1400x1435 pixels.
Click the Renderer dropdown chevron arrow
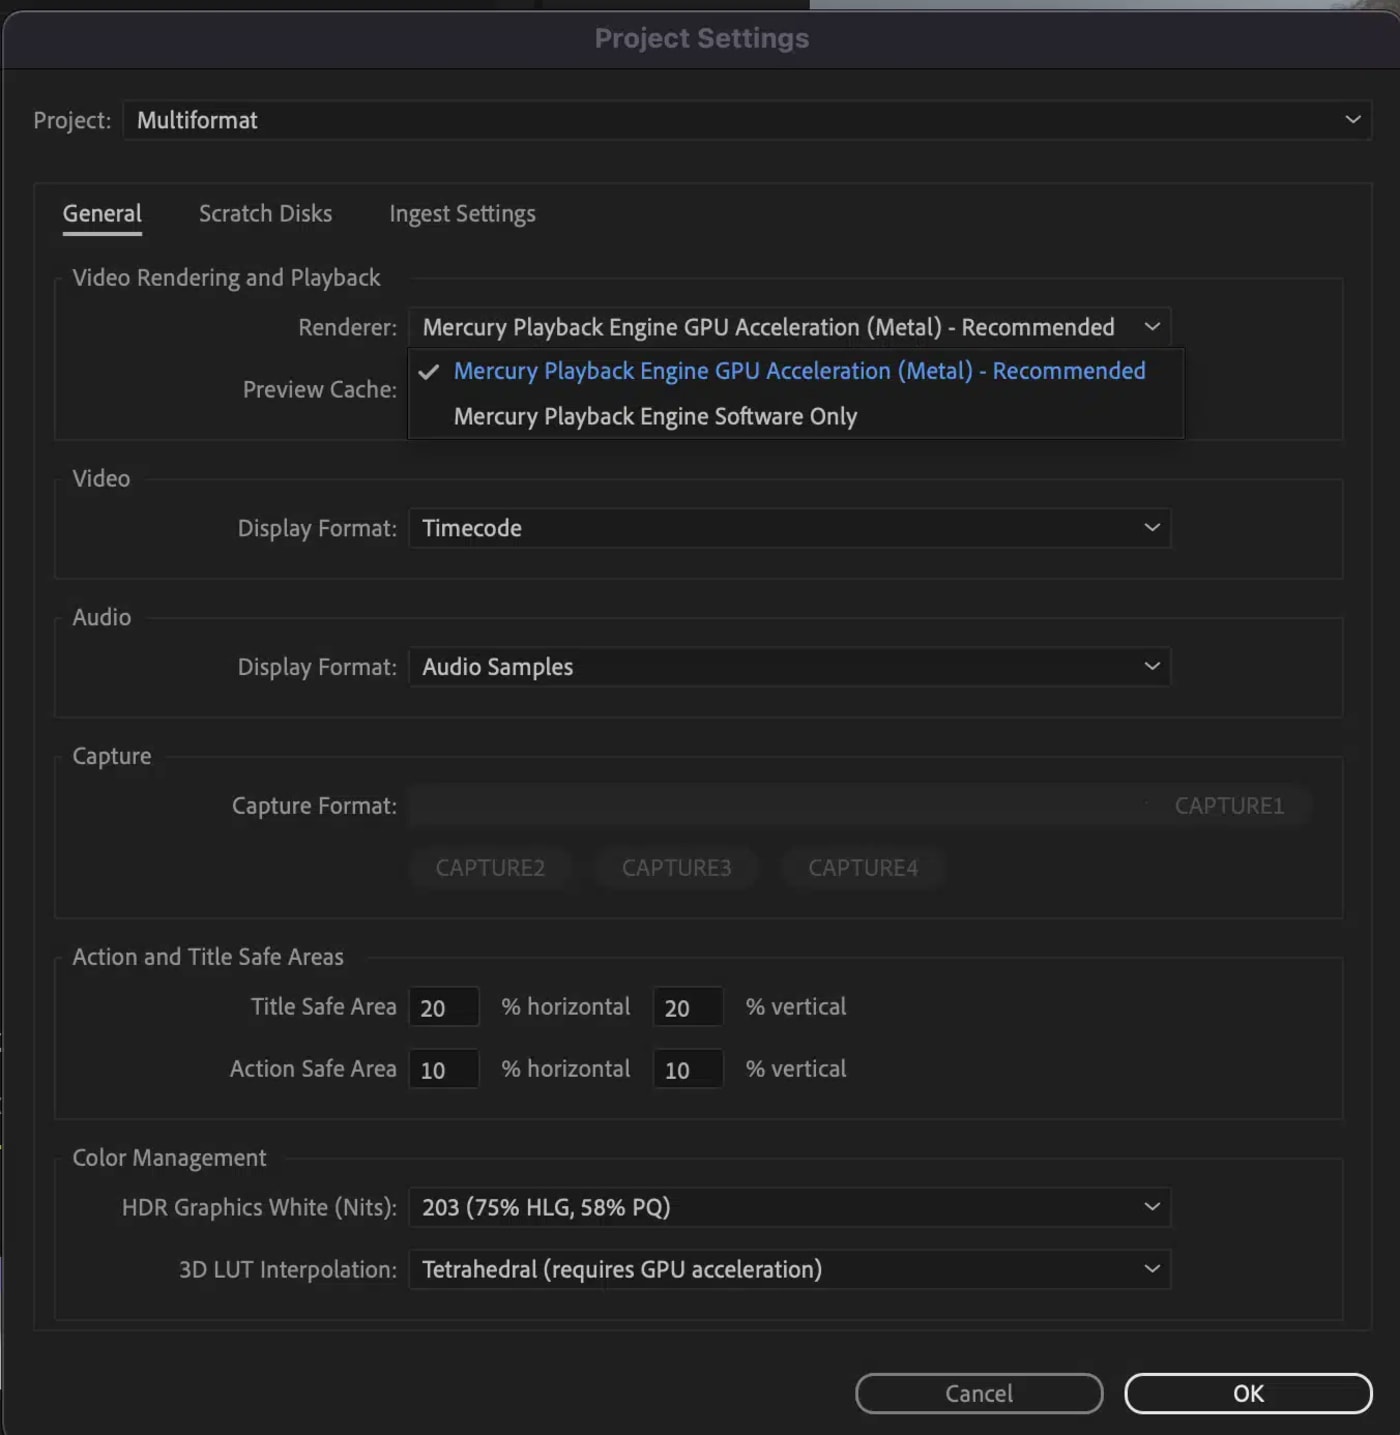click(1152, 327)
